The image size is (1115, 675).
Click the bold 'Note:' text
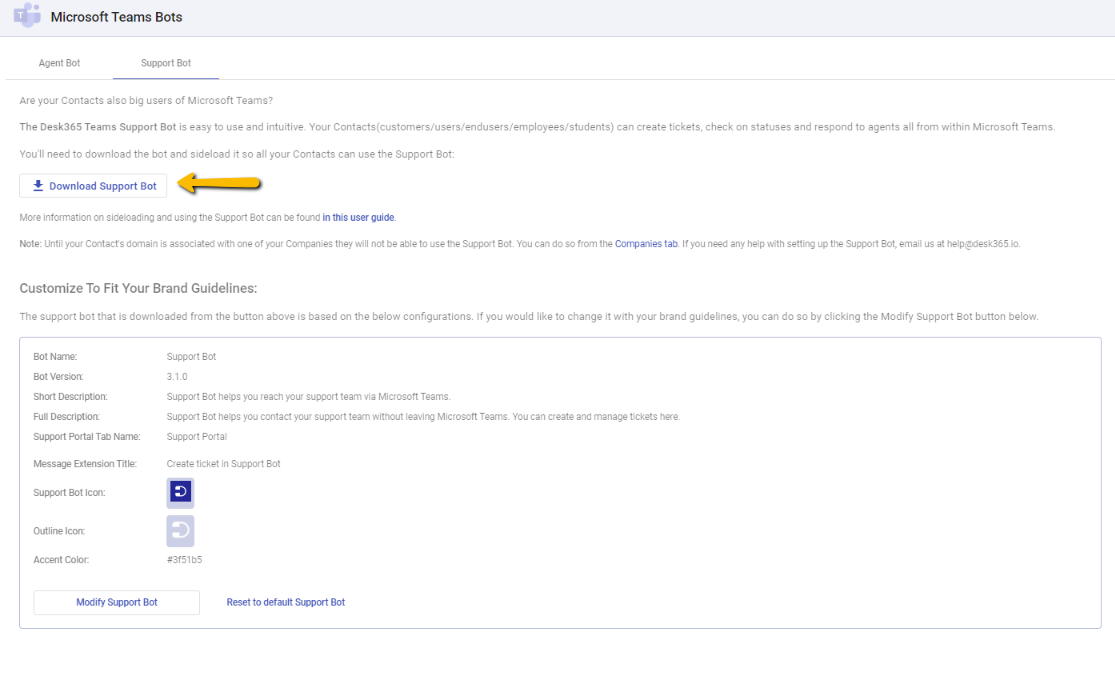coord(31,244)
